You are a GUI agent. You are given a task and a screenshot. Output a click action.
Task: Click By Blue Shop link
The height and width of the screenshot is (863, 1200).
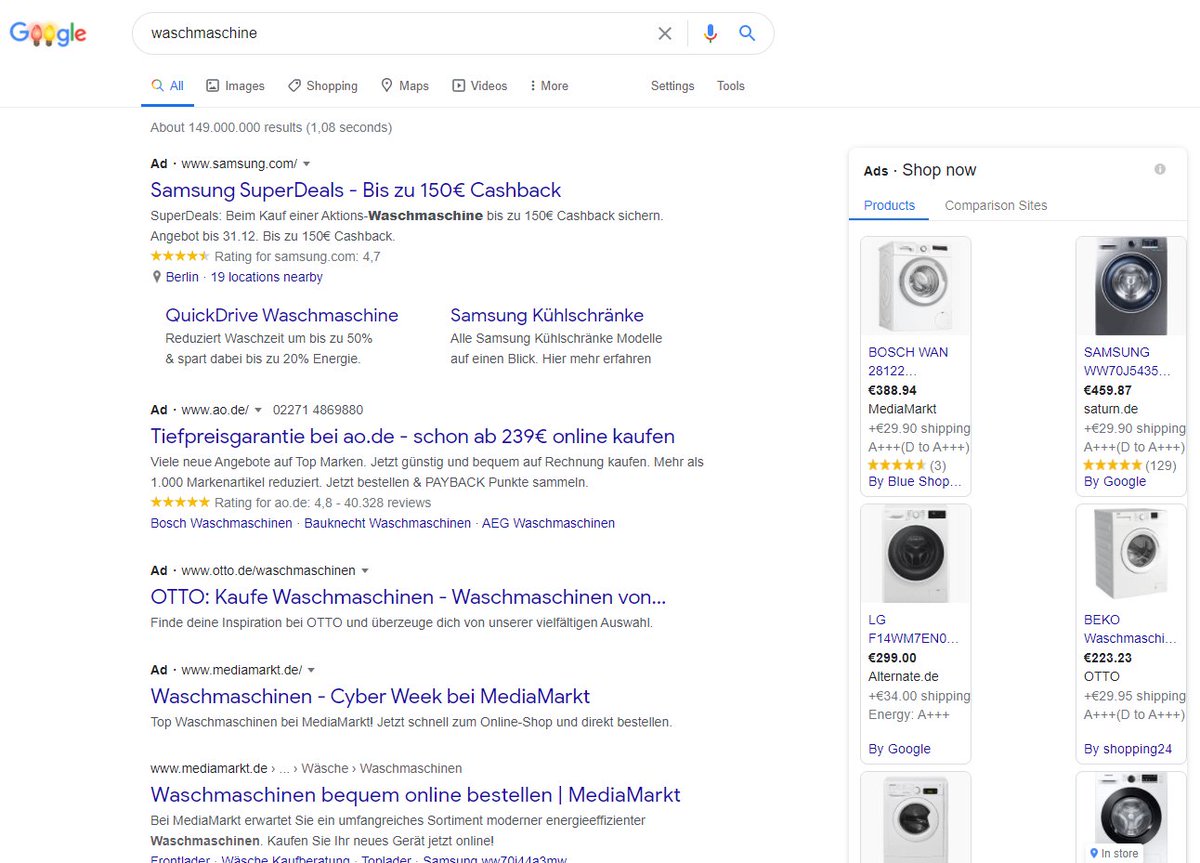(x=915, y=482)
